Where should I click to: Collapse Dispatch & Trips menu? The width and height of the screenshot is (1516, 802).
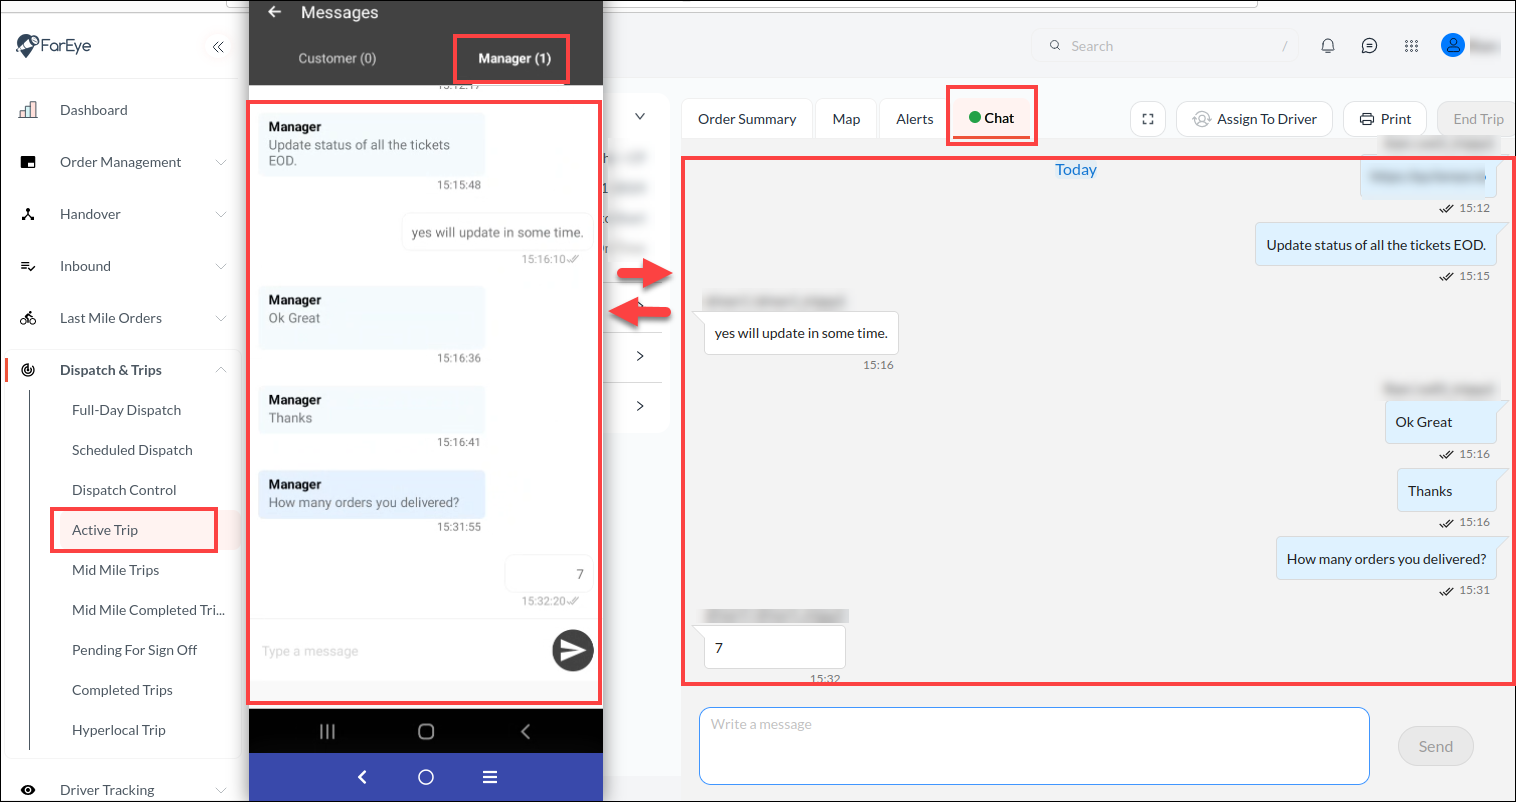221,370
